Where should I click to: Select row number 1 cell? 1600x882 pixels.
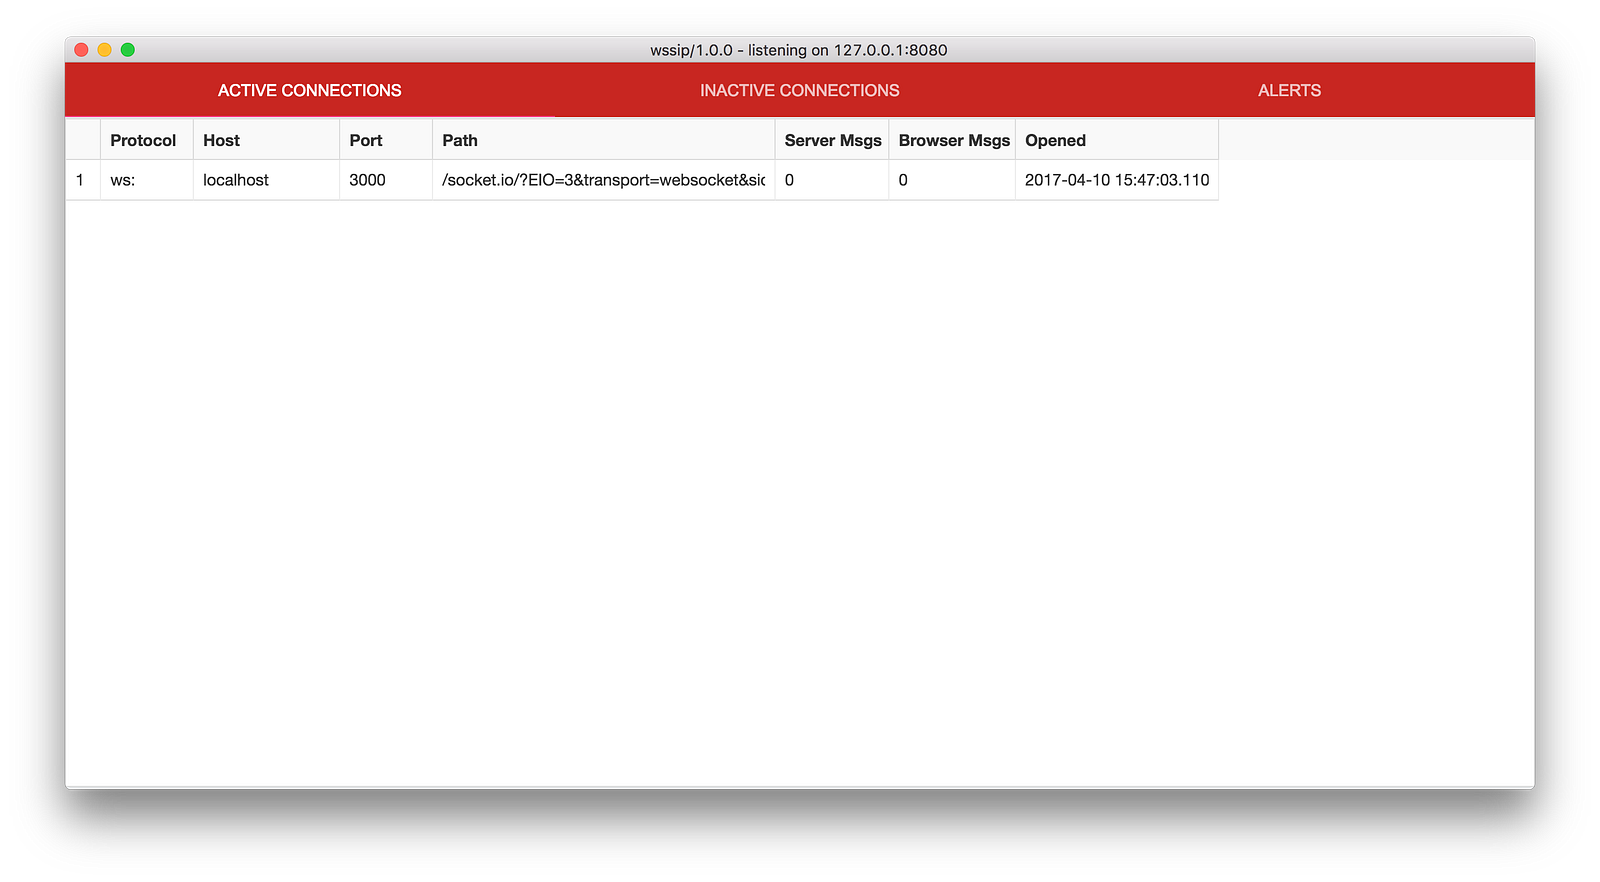tap(83, 180)
